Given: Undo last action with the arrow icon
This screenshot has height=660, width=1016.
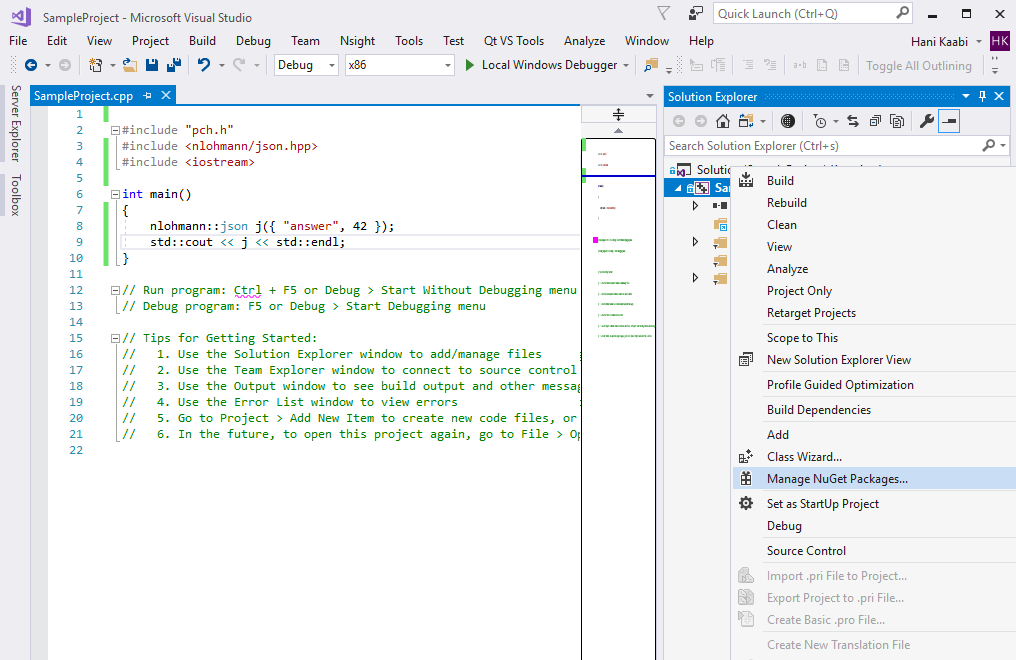Looking at the screenshot, I should coord(204,65).
